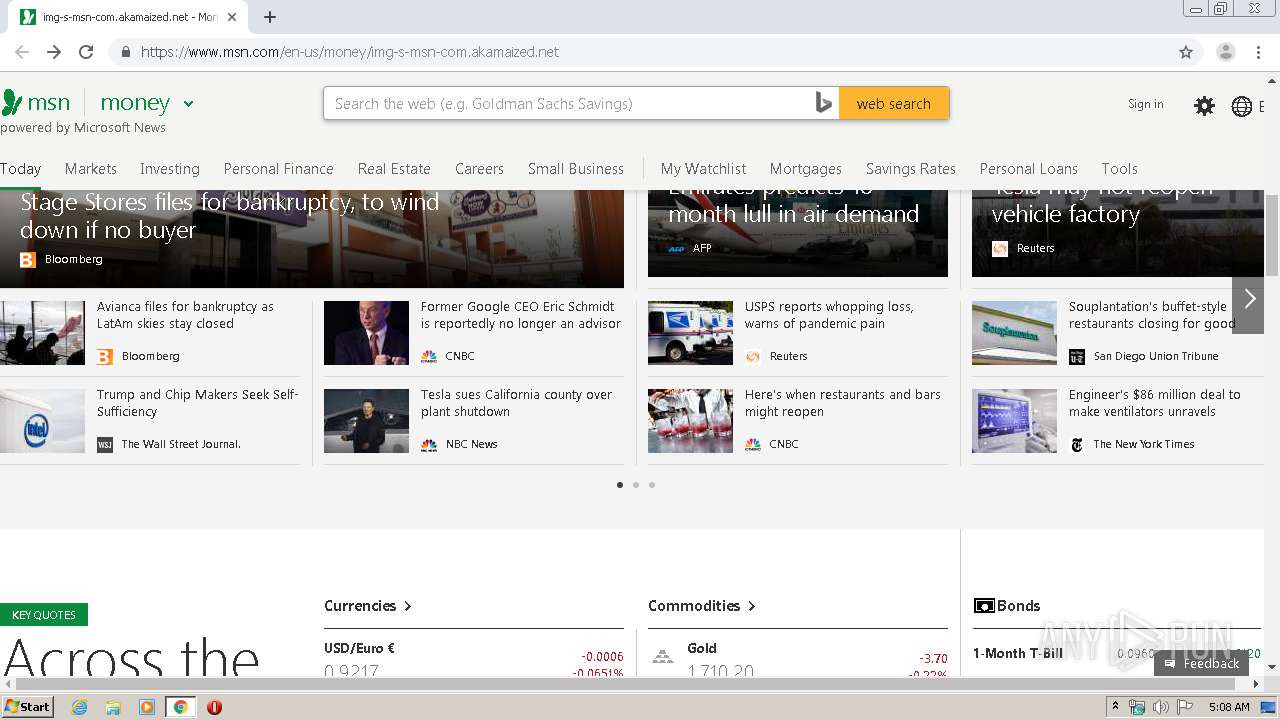
Task: Open the Careers tab
Action: tap(479, 169)
